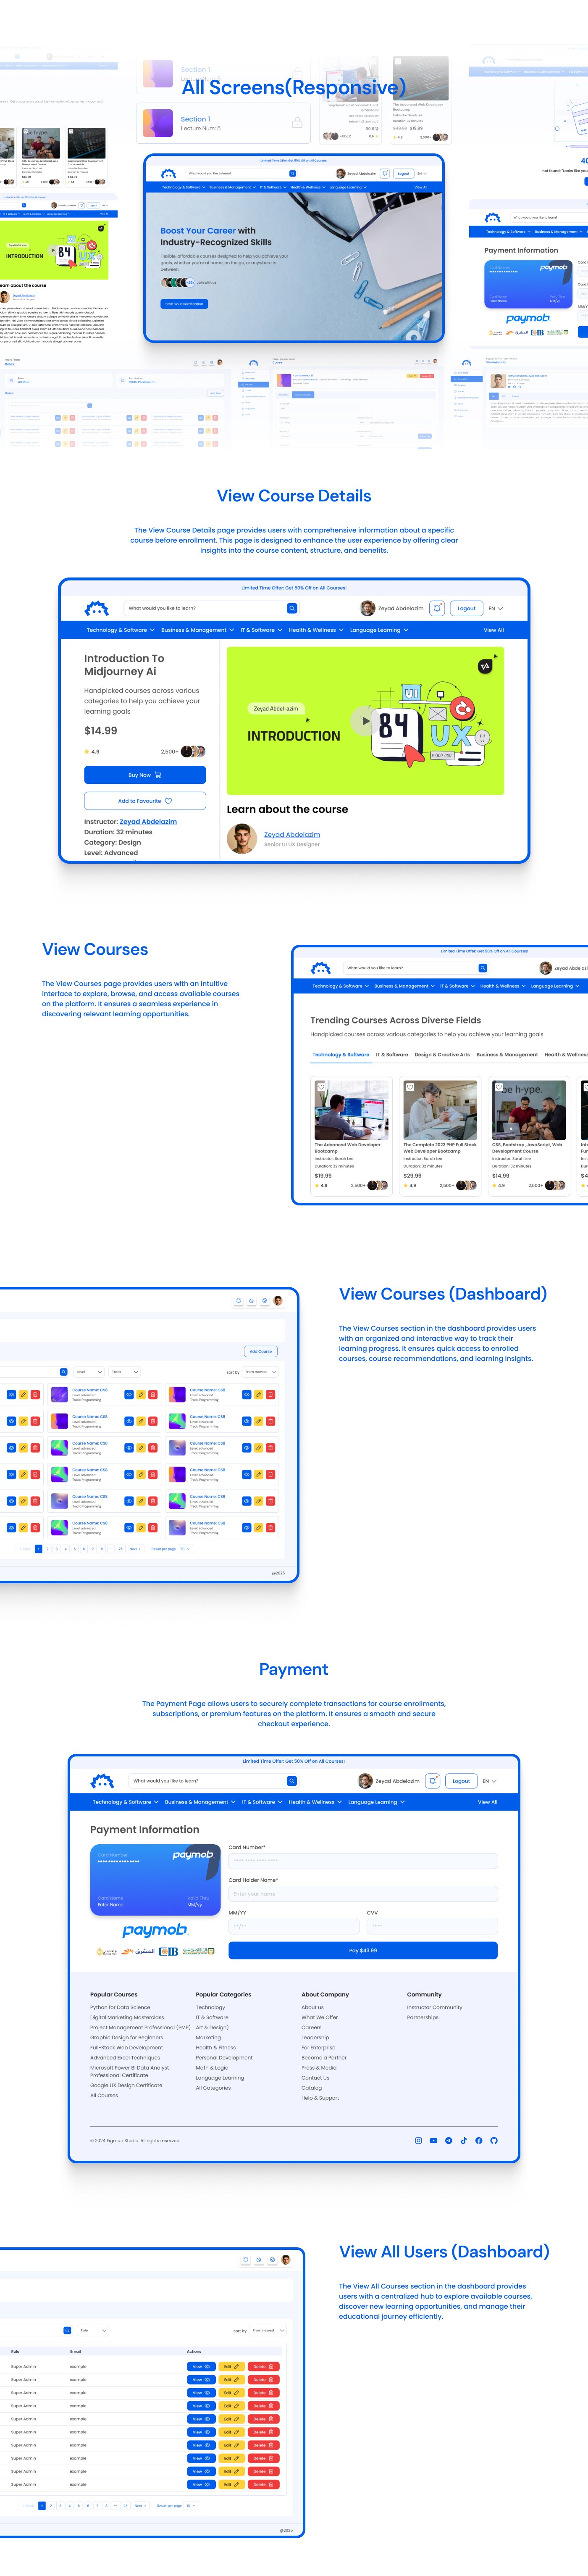Click the Card Number input field
The width and height of the screenshot is (588, 2576).
(x=363, y=1861)
